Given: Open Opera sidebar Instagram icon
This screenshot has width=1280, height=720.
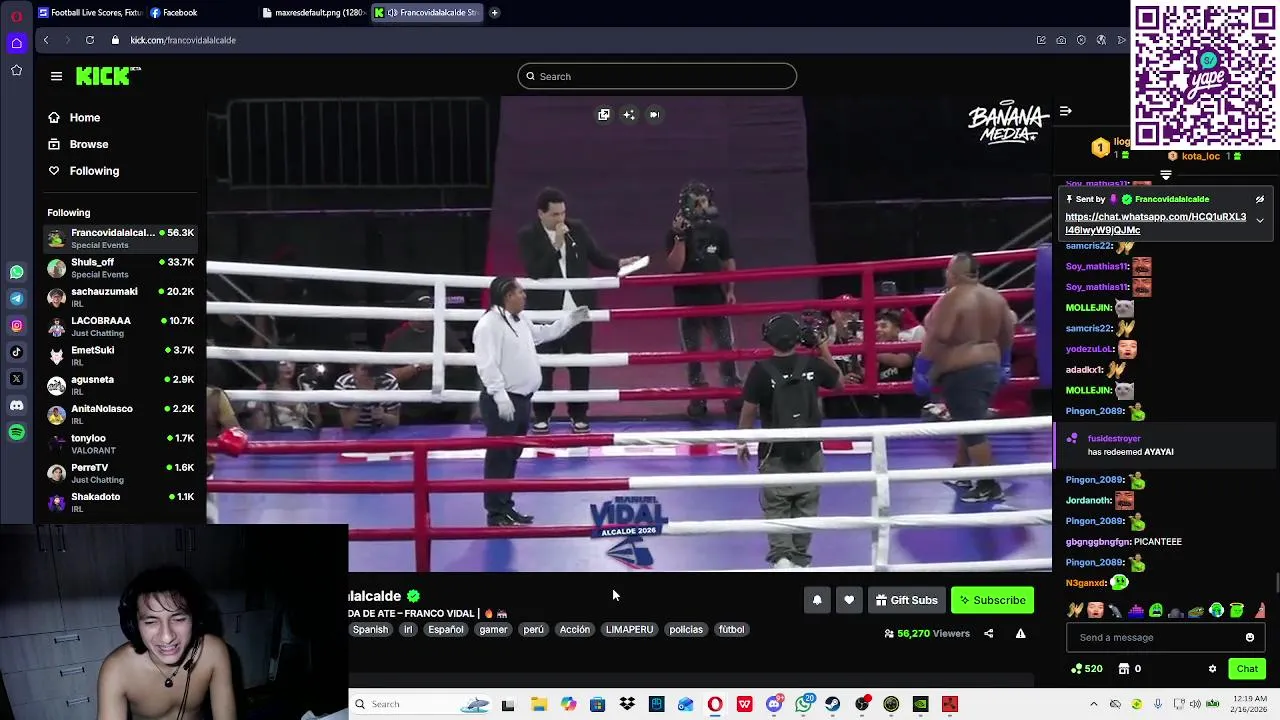Looking at the screenshot, I should [17, 325].
